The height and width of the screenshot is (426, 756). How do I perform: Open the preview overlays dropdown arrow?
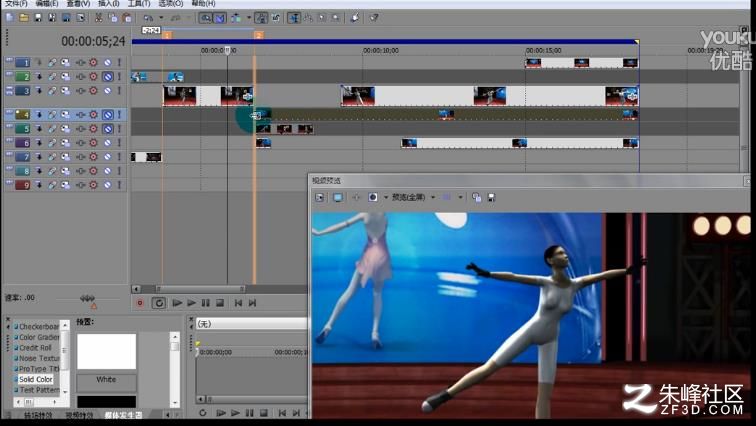[460, 198]
